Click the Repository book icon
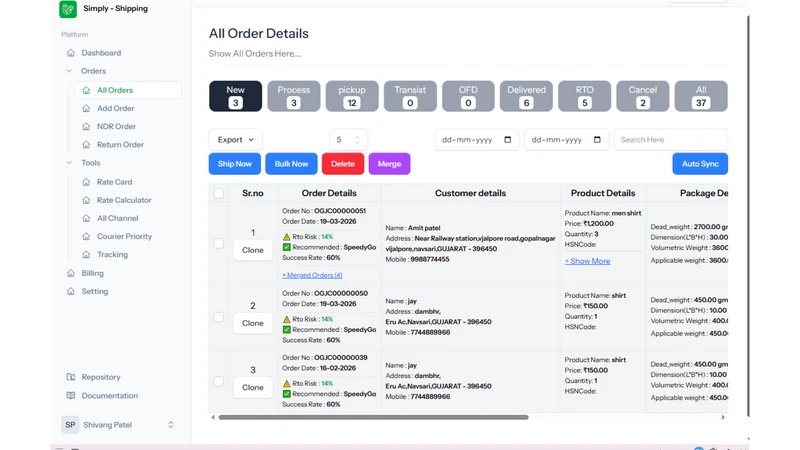The width and height of the screenshot is (800, 450). click(x=71, y=377)
